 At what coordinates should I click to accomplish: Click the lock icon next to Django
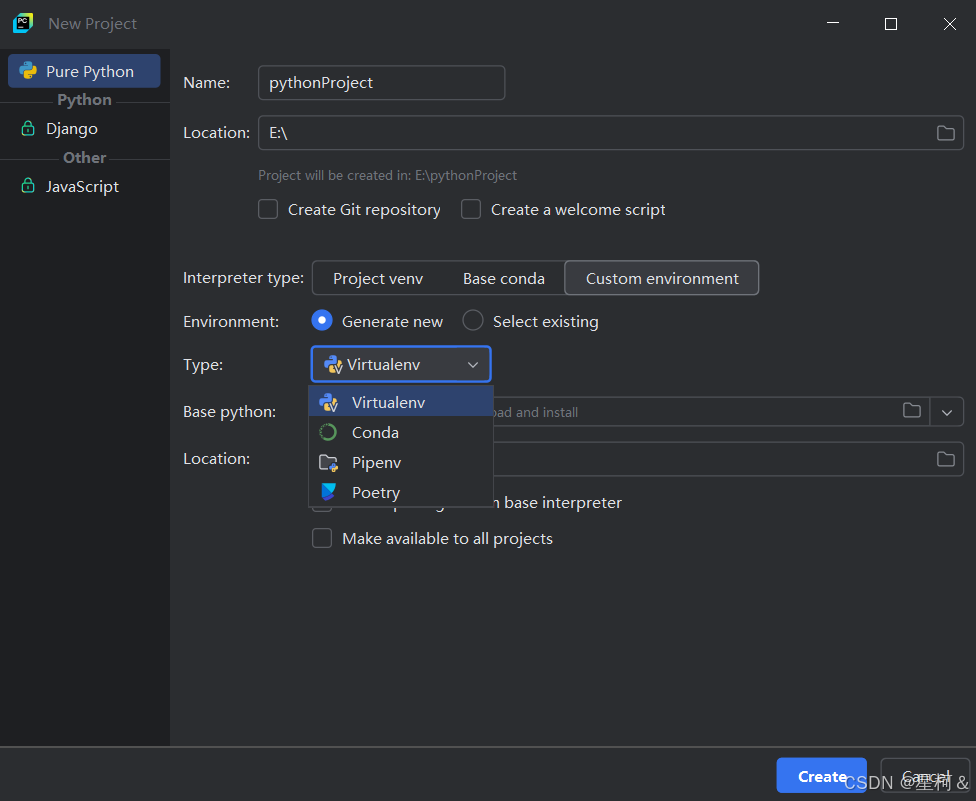[x=28, y=128]
